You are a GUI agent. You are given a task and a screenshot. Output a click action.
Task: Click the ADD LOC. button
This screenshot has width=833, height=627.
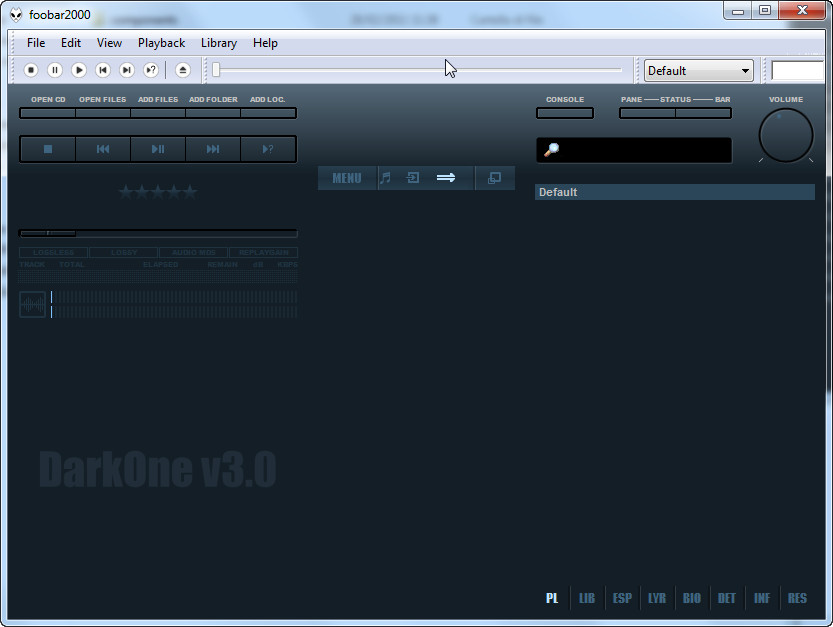point(268,113)
